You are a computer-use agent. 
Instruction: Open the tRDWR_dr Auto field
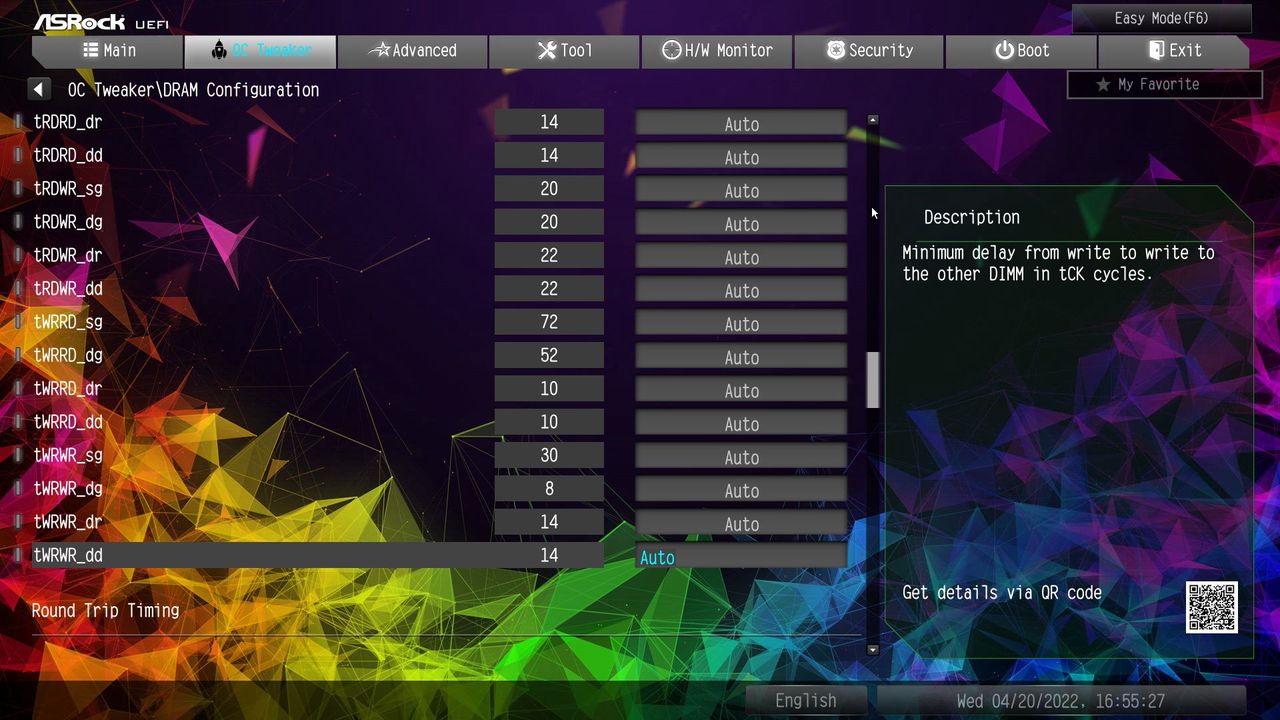click(x=741, y=257)
